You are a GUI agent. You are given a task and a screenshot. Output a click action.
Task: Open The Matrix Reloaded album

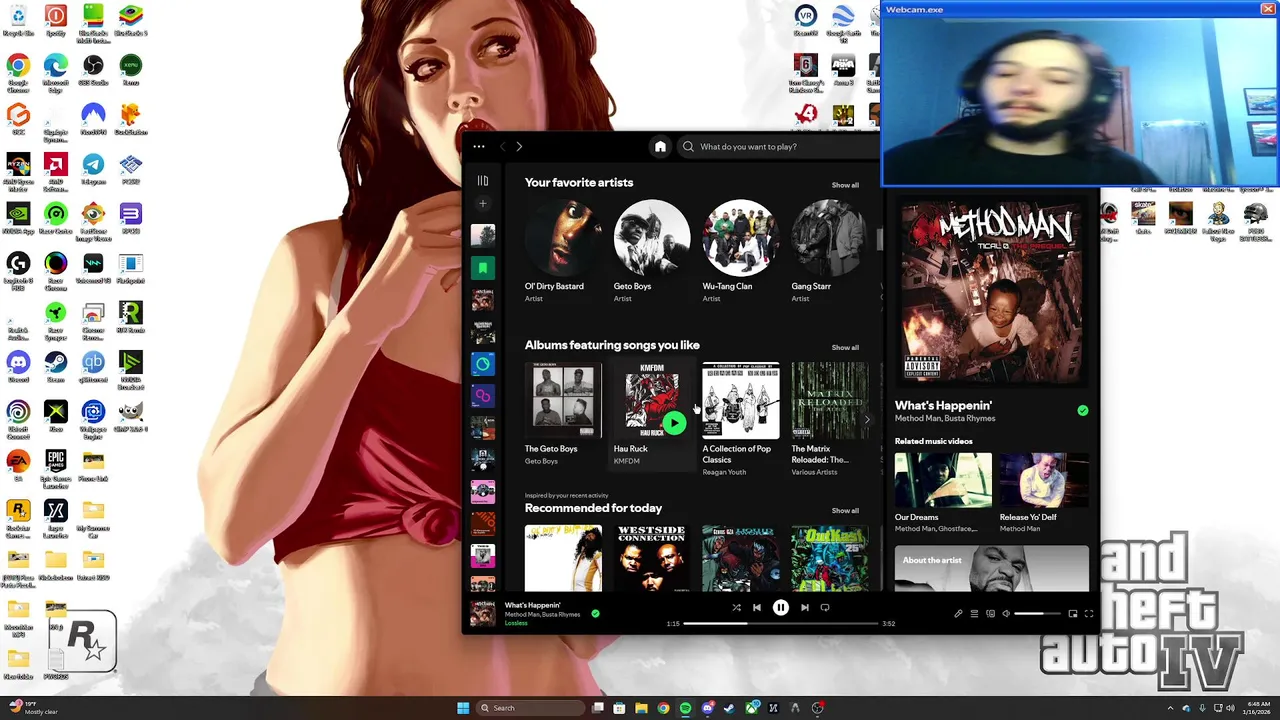pos(829,414)
